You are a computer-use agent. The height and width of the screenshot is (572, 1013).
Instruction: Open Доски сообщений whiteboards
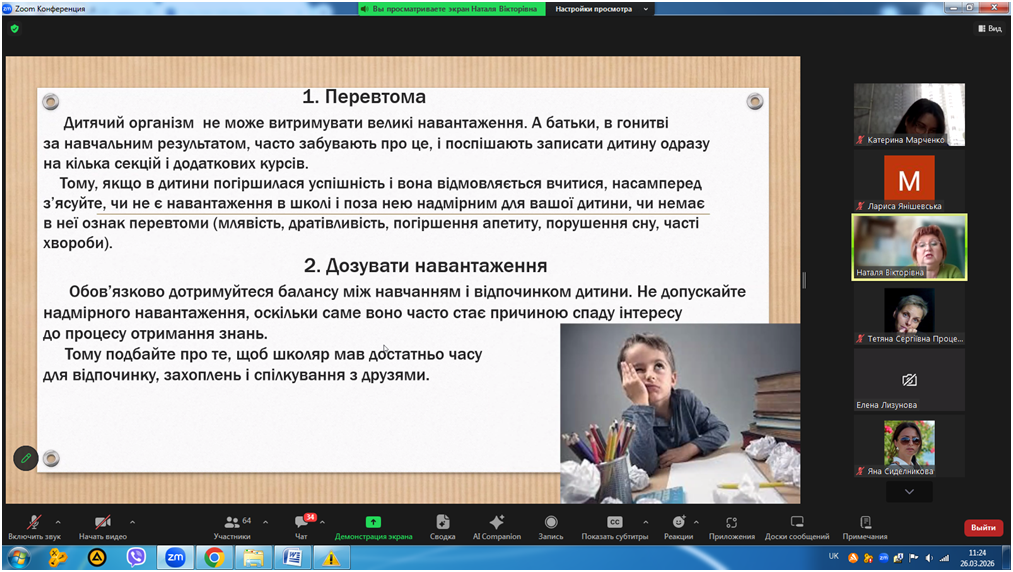[x=797, y=526]
